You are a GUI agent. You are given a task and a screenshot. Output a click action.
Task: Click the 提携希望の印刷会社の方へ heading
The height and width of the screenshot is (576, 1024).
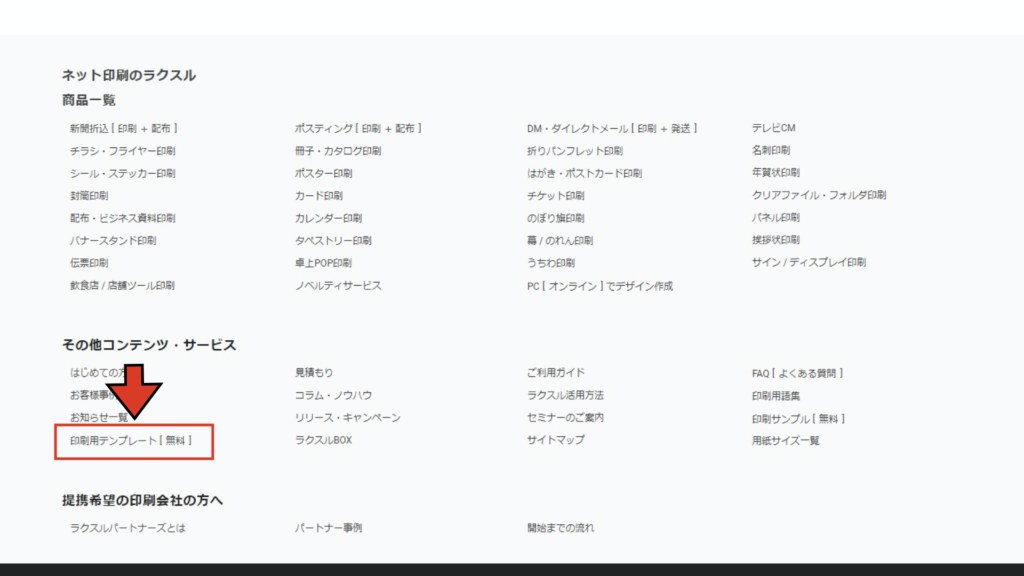coord(142,500)
